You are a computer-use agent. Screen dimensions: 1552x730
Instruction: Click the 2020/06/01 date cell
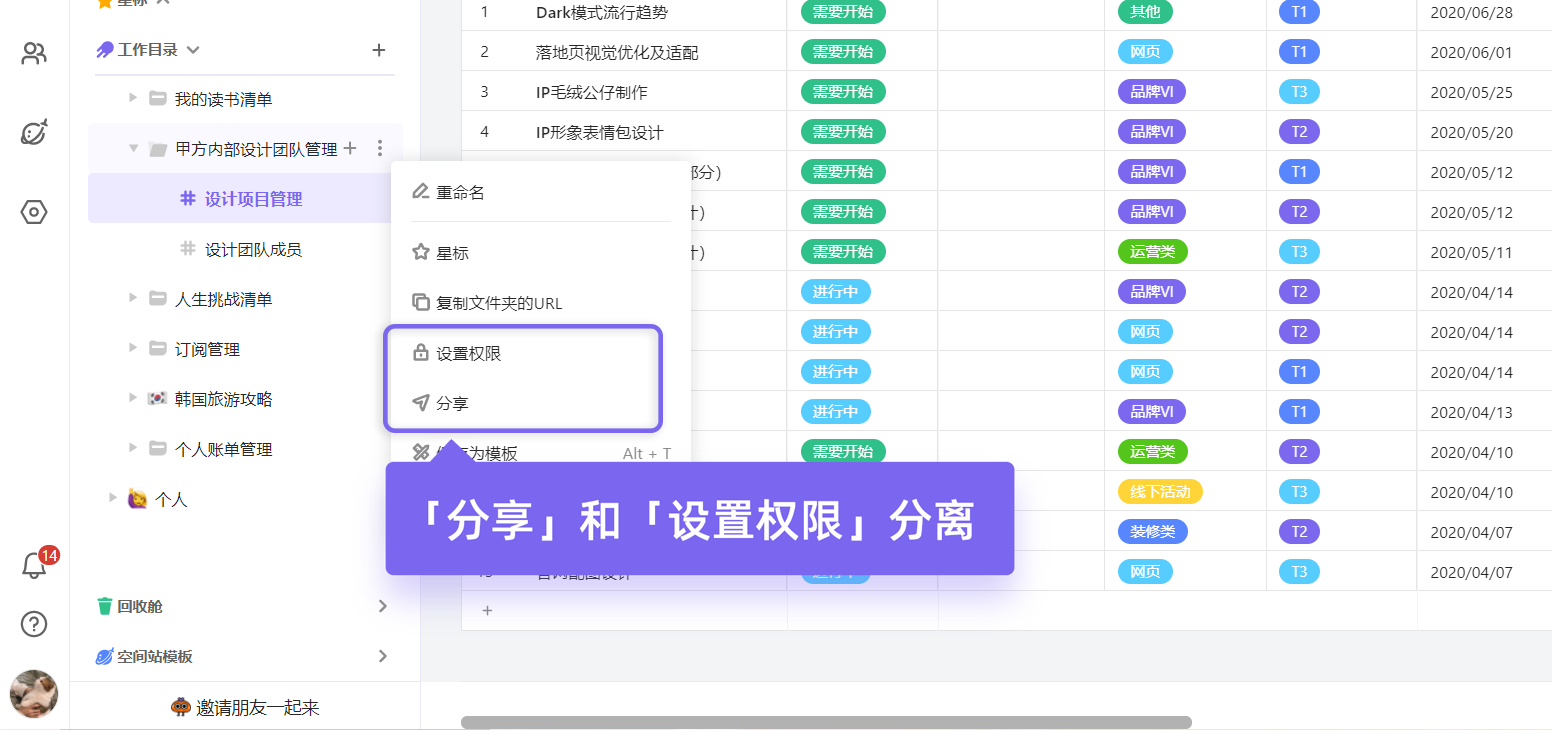[1471, 52]
